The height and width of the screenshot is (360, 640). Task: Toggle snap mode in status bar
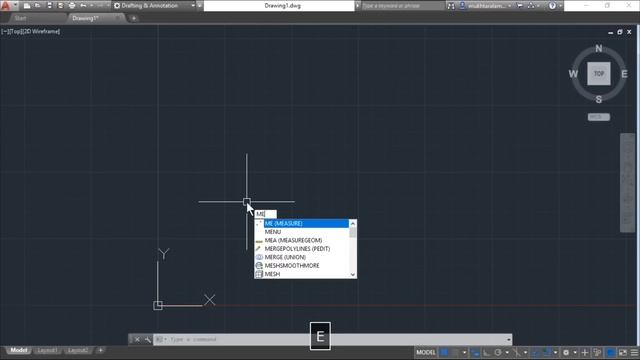[x=456, y=352]
